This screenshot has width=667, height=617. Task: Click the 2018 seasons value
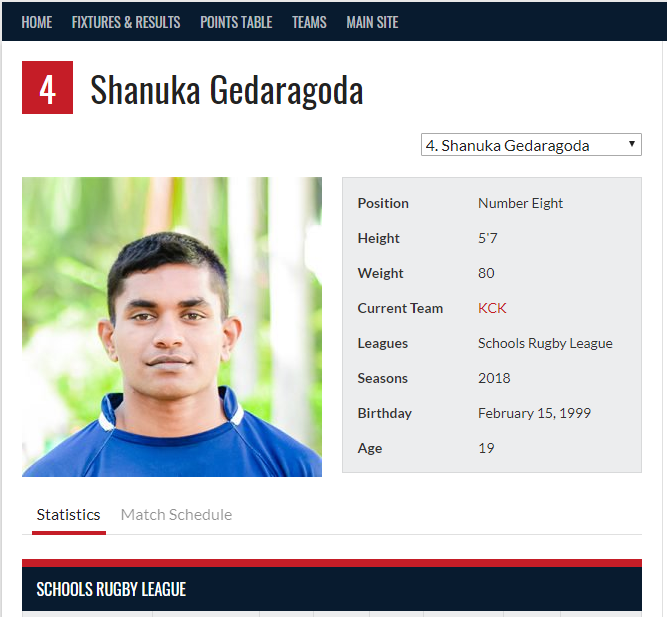(494, 378)
